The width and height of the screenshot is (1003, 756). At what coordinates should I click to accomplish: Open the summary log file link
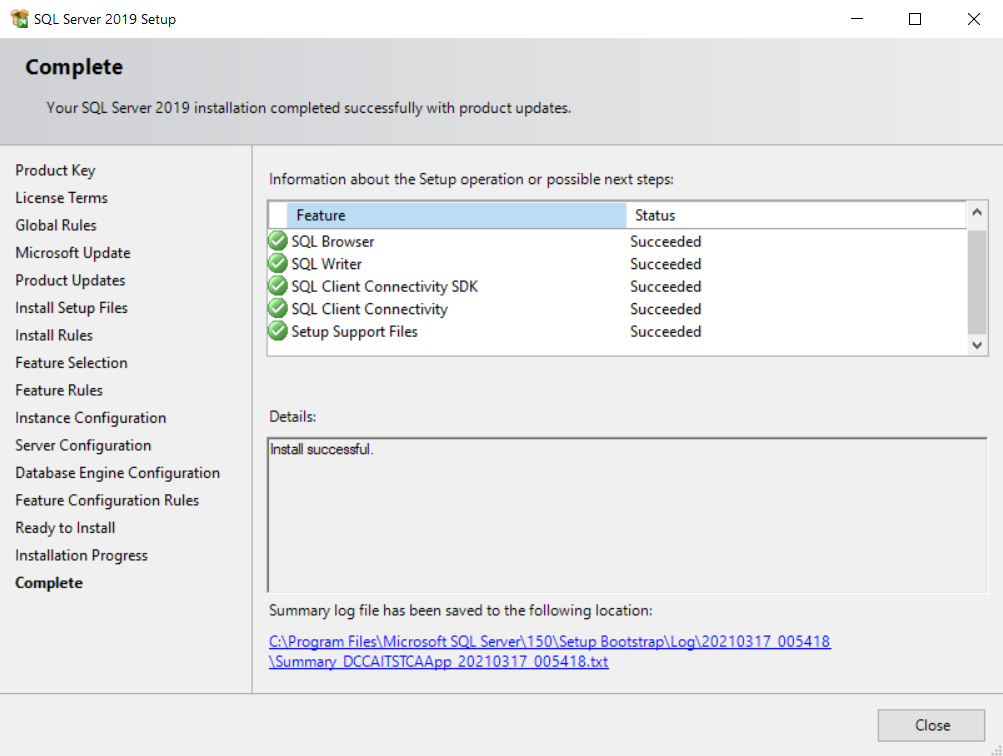pos(549,651)
